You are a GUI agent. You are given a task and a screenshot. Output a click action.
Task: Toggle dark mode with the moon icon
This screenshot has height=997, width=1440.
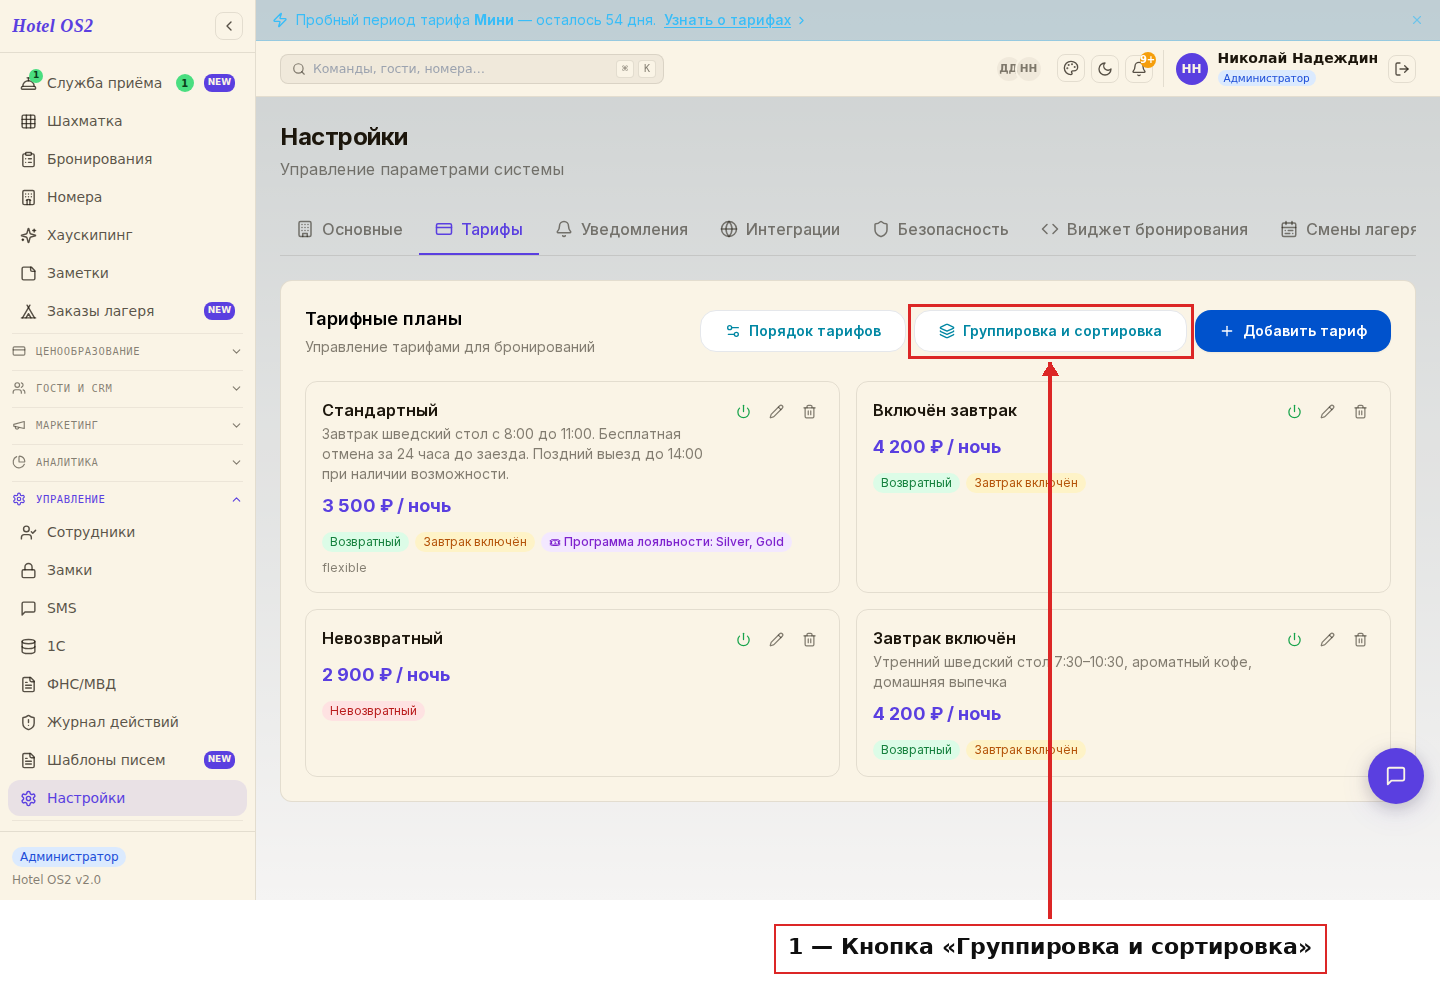[x=1105, y=69]
